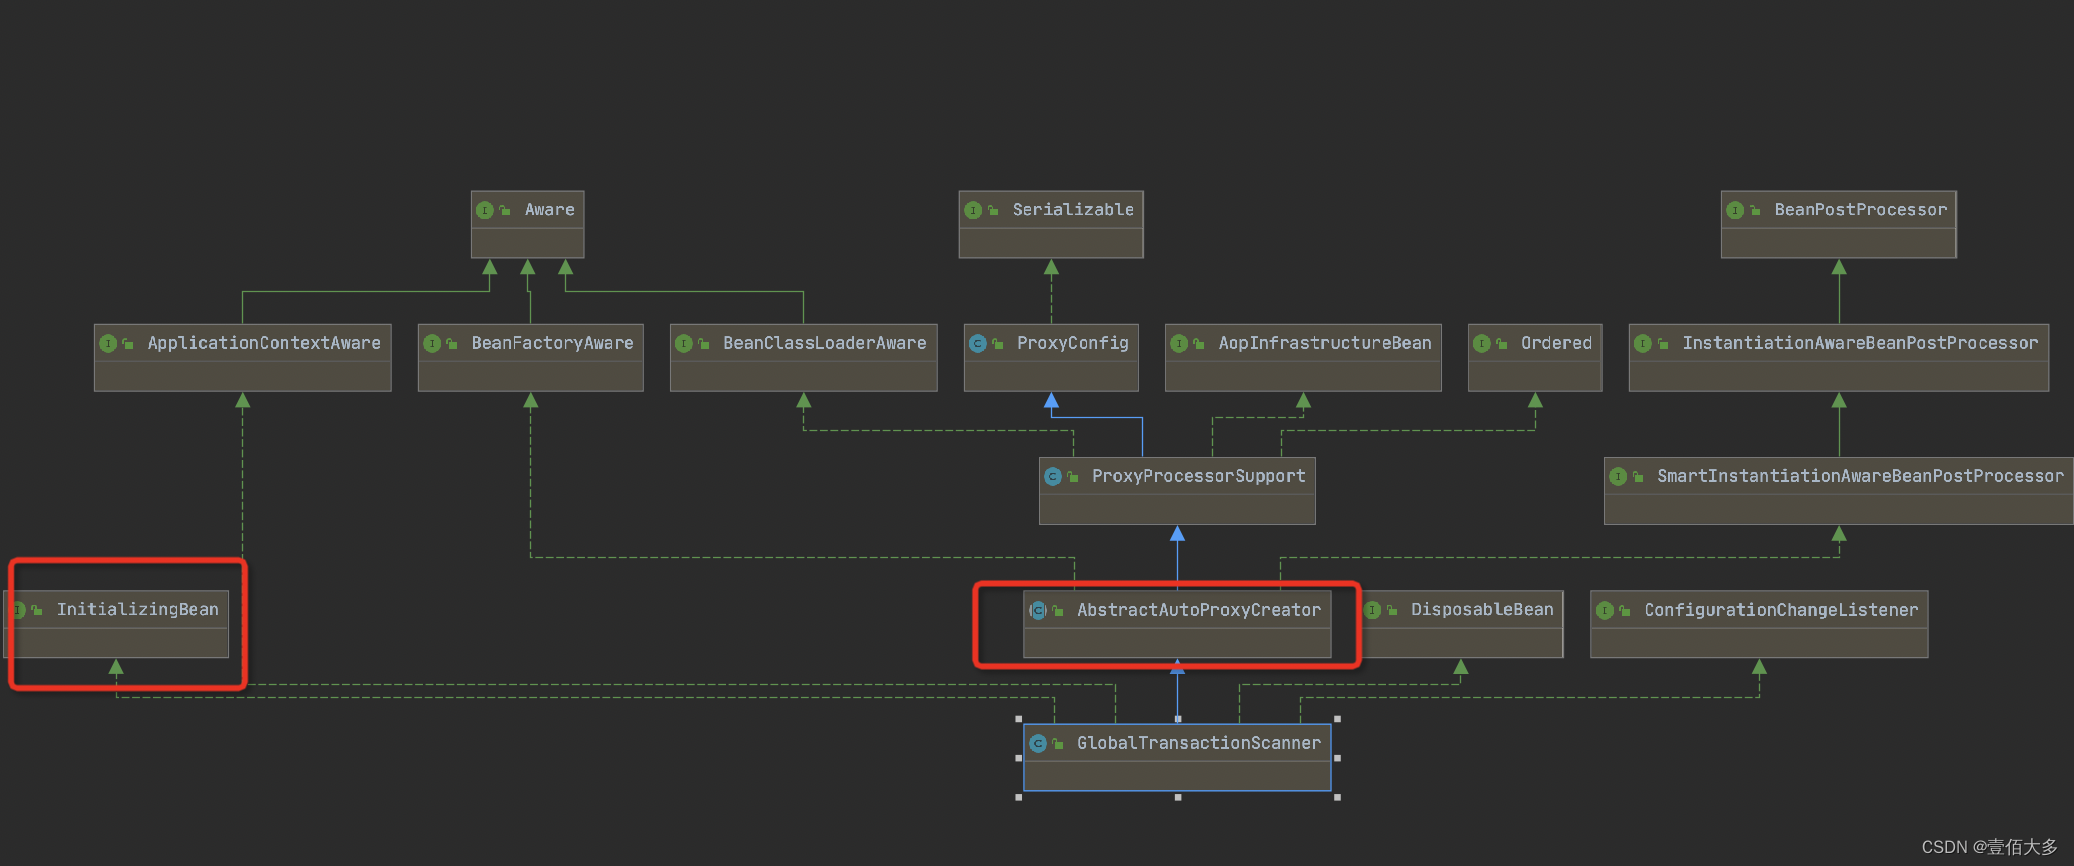The width and height of the screenshot is (2074, 866).
Task: Select the GlobalTransactionScanner label
Action: [x=1199, y=743]
